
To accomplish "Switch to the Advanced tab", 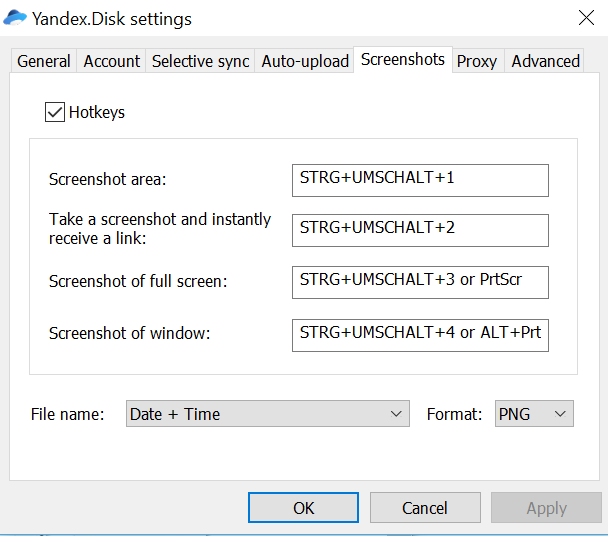I will (545, 61).
